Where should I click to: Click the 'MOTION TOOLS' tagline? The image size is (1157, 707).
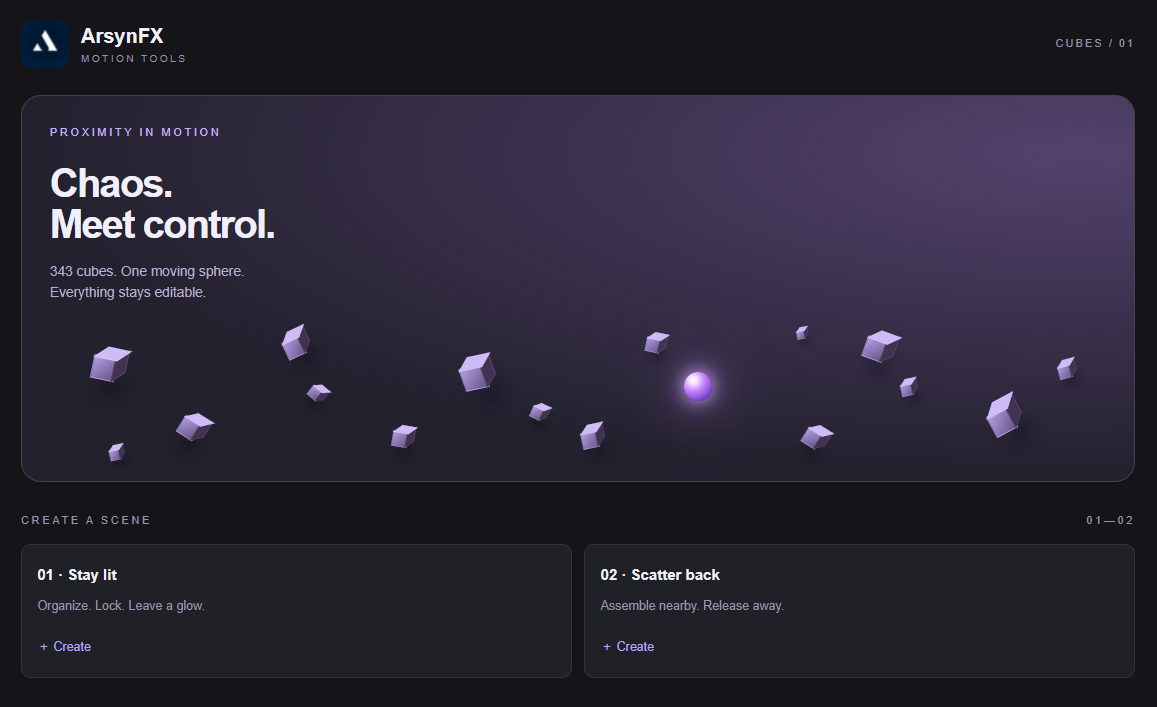tap(134, 58)
